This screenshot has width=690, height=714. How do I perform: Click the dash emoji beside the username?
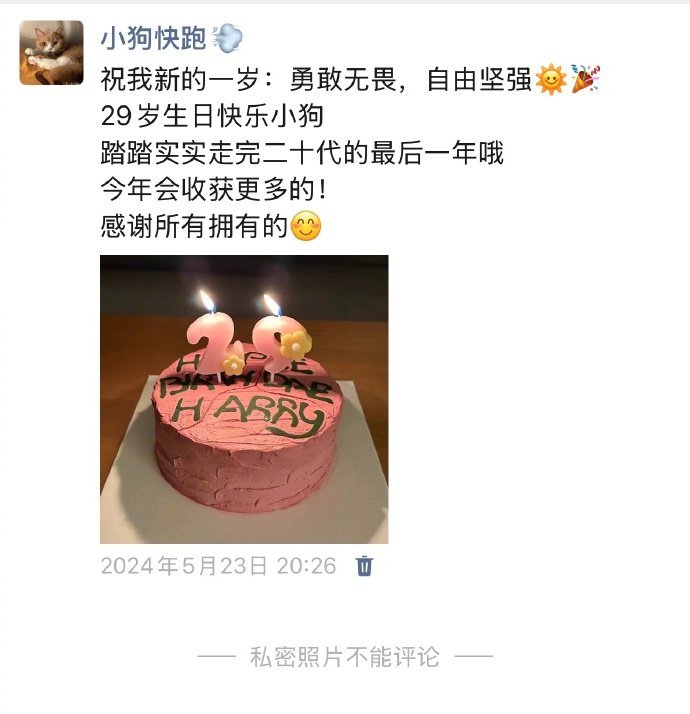tap(227, 38)
